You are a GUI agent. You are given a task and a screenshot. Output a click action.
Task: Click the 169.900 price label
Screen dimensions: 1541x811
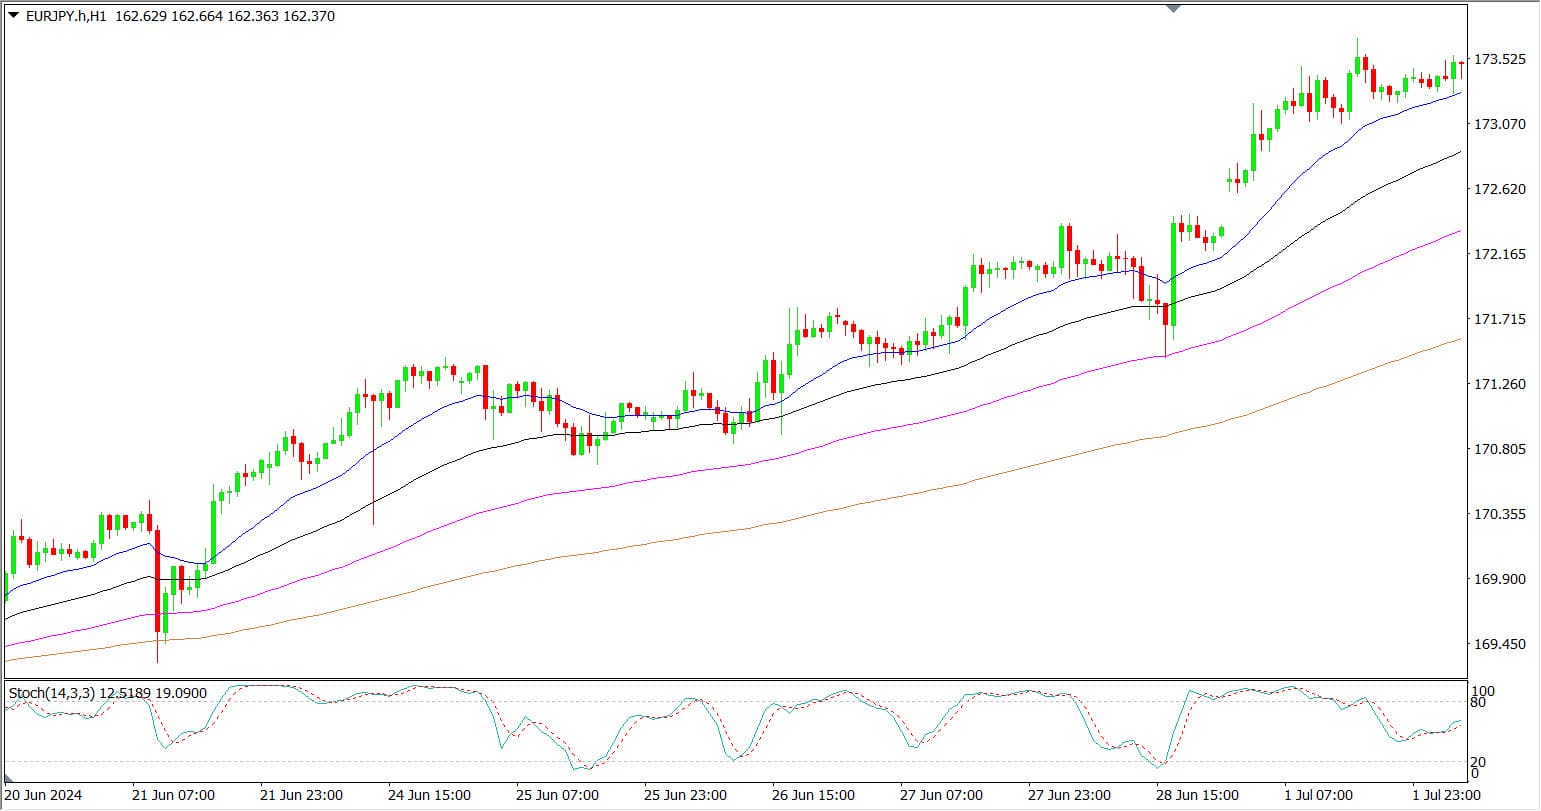(1500, 579)
